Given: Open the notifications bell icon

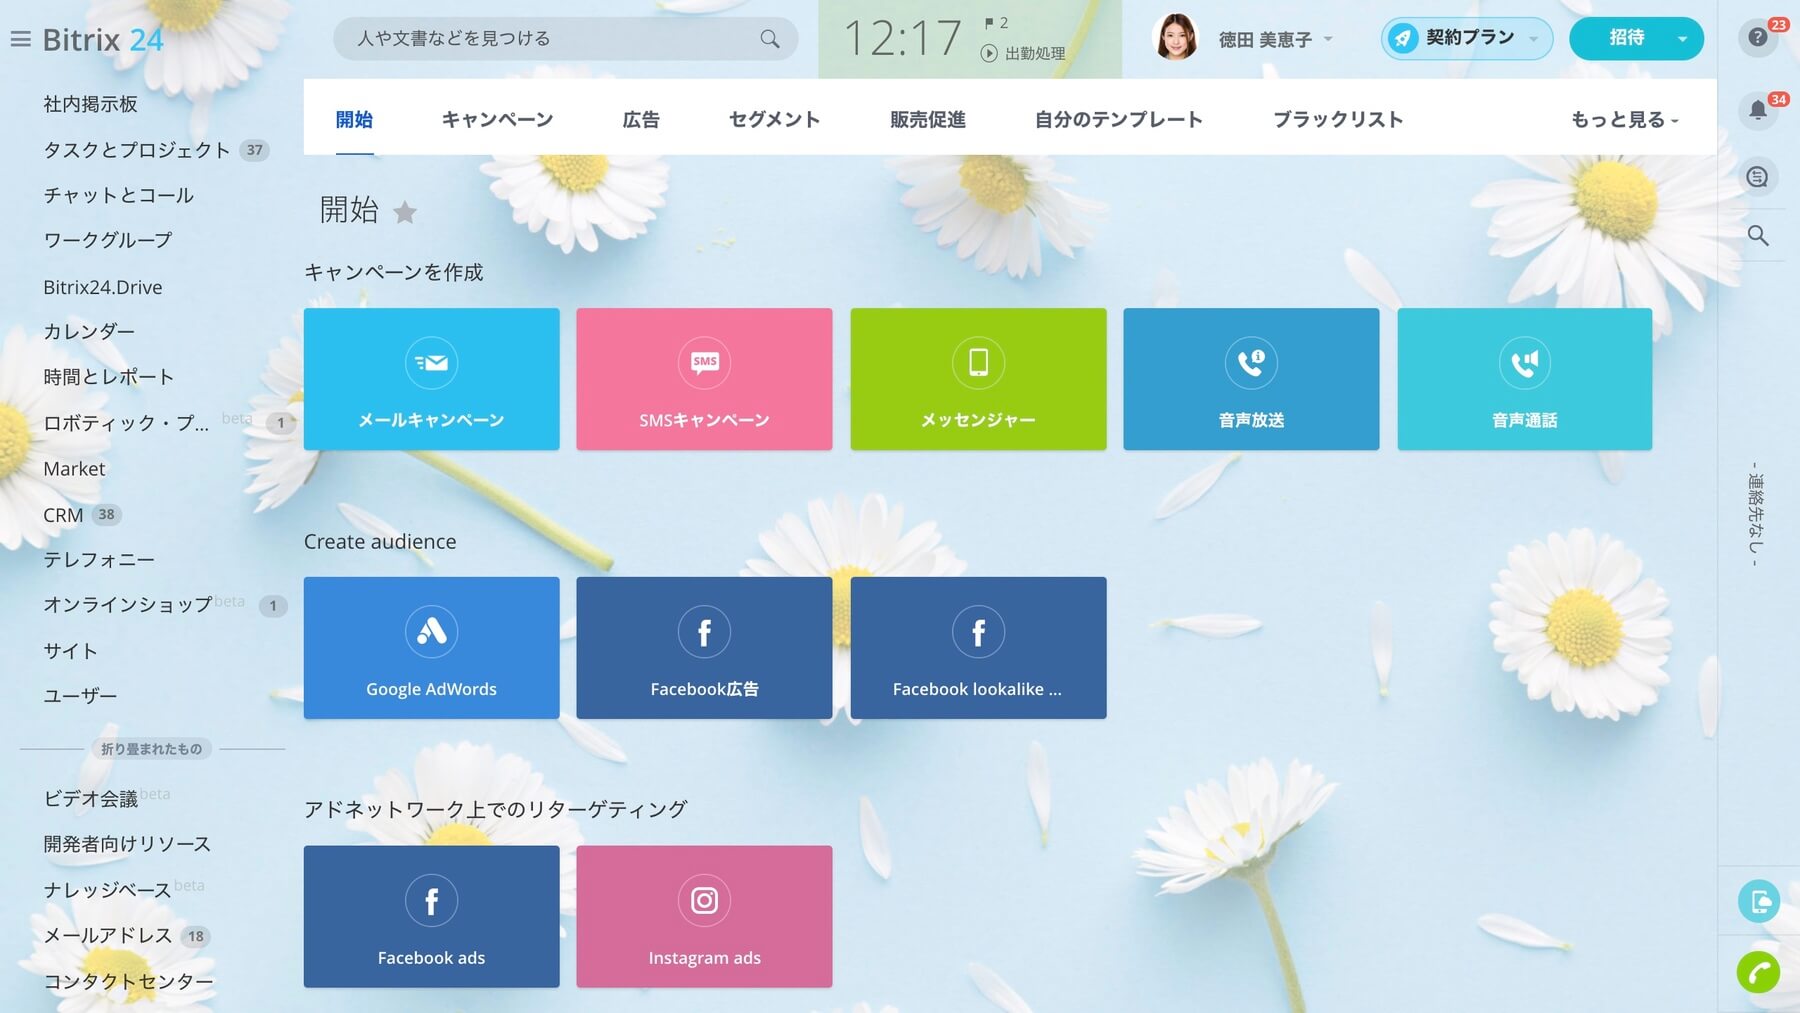Looking at the screenshot, I should [1757, 111].
